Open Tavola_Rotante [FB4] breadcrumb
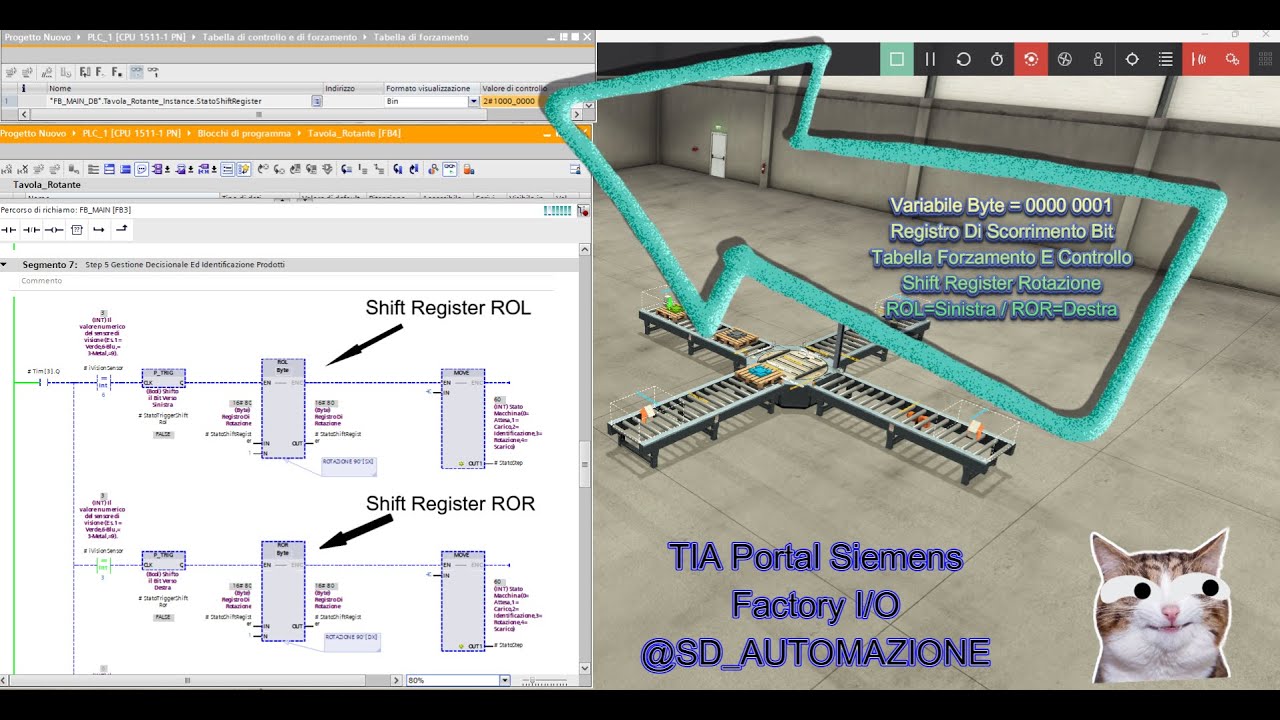Image resolution: width=1280 pixels, height=720 pixels. 354,133
